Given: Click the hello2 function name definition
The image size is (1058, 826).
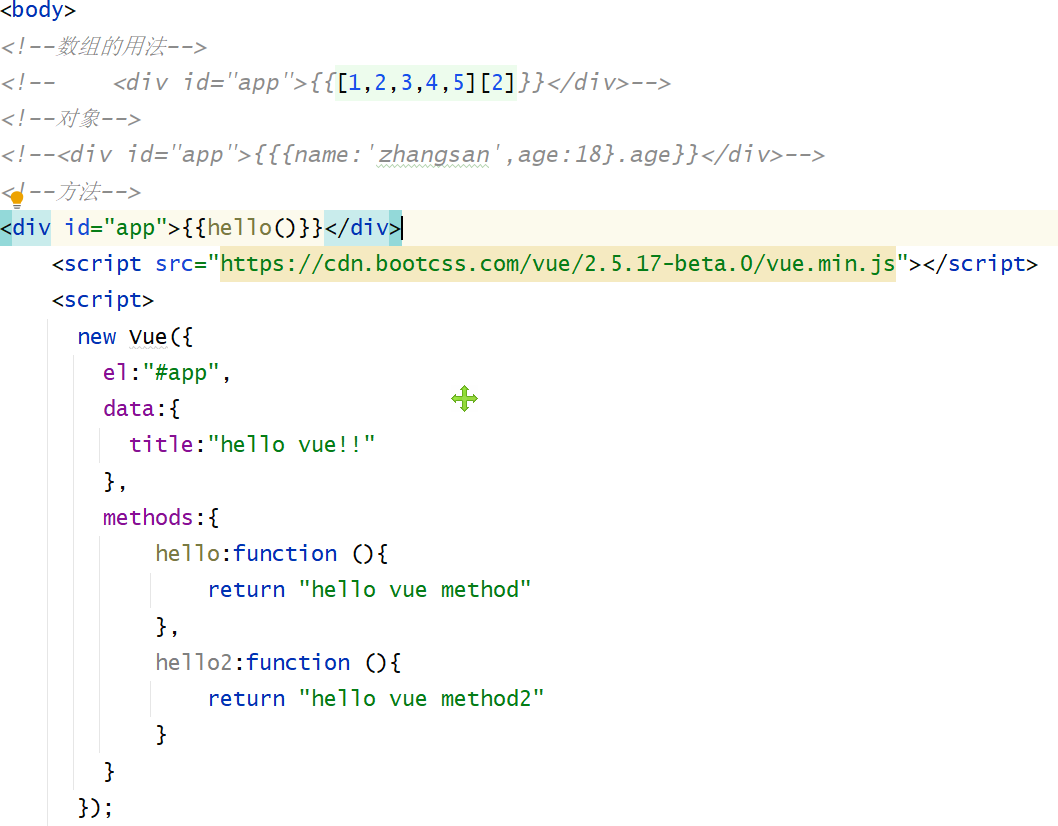Looking at the screenshot, I should 194,663.
